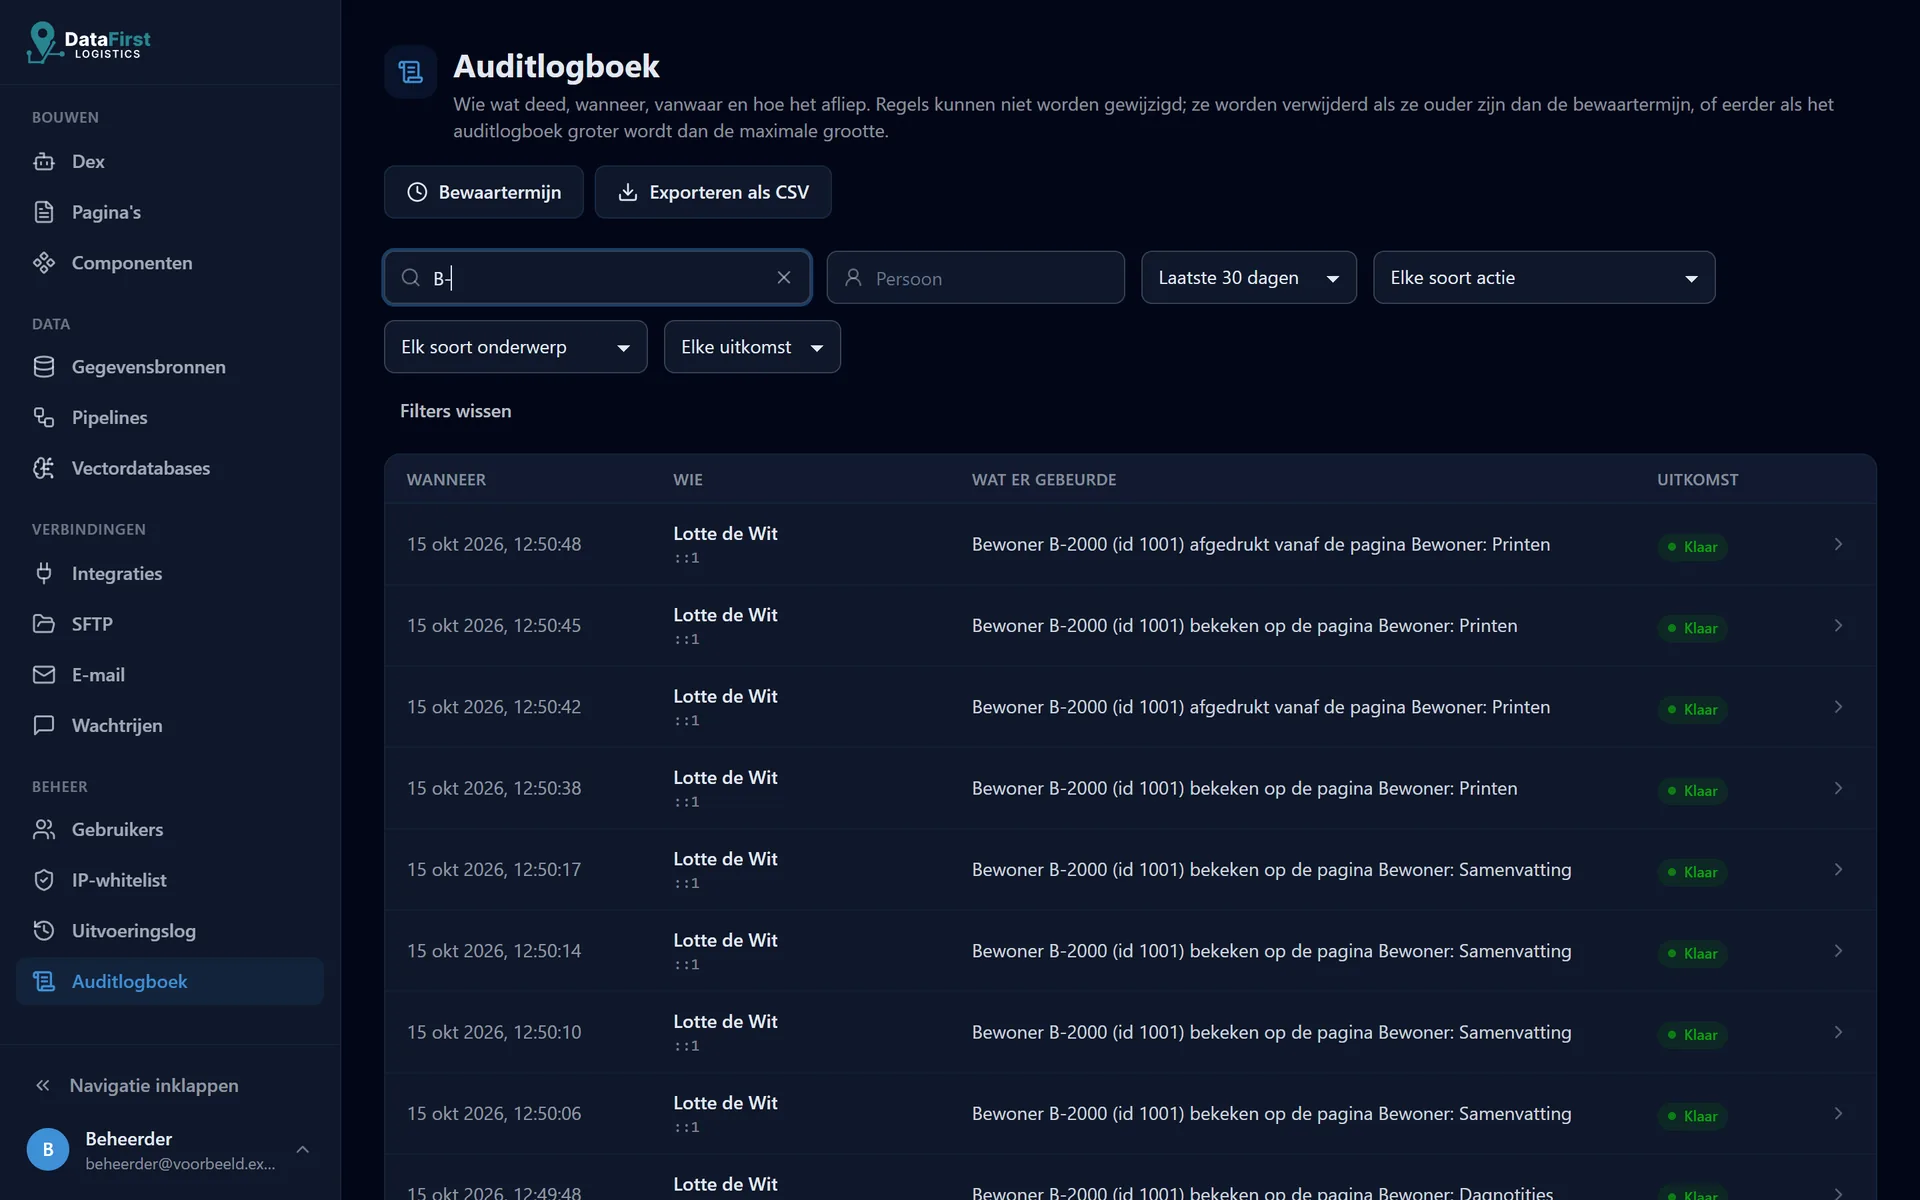Expand the 12:50:48 log row chevron
The width and height of the screenshot is (1920, 1200).
(x=1838, y=545)
